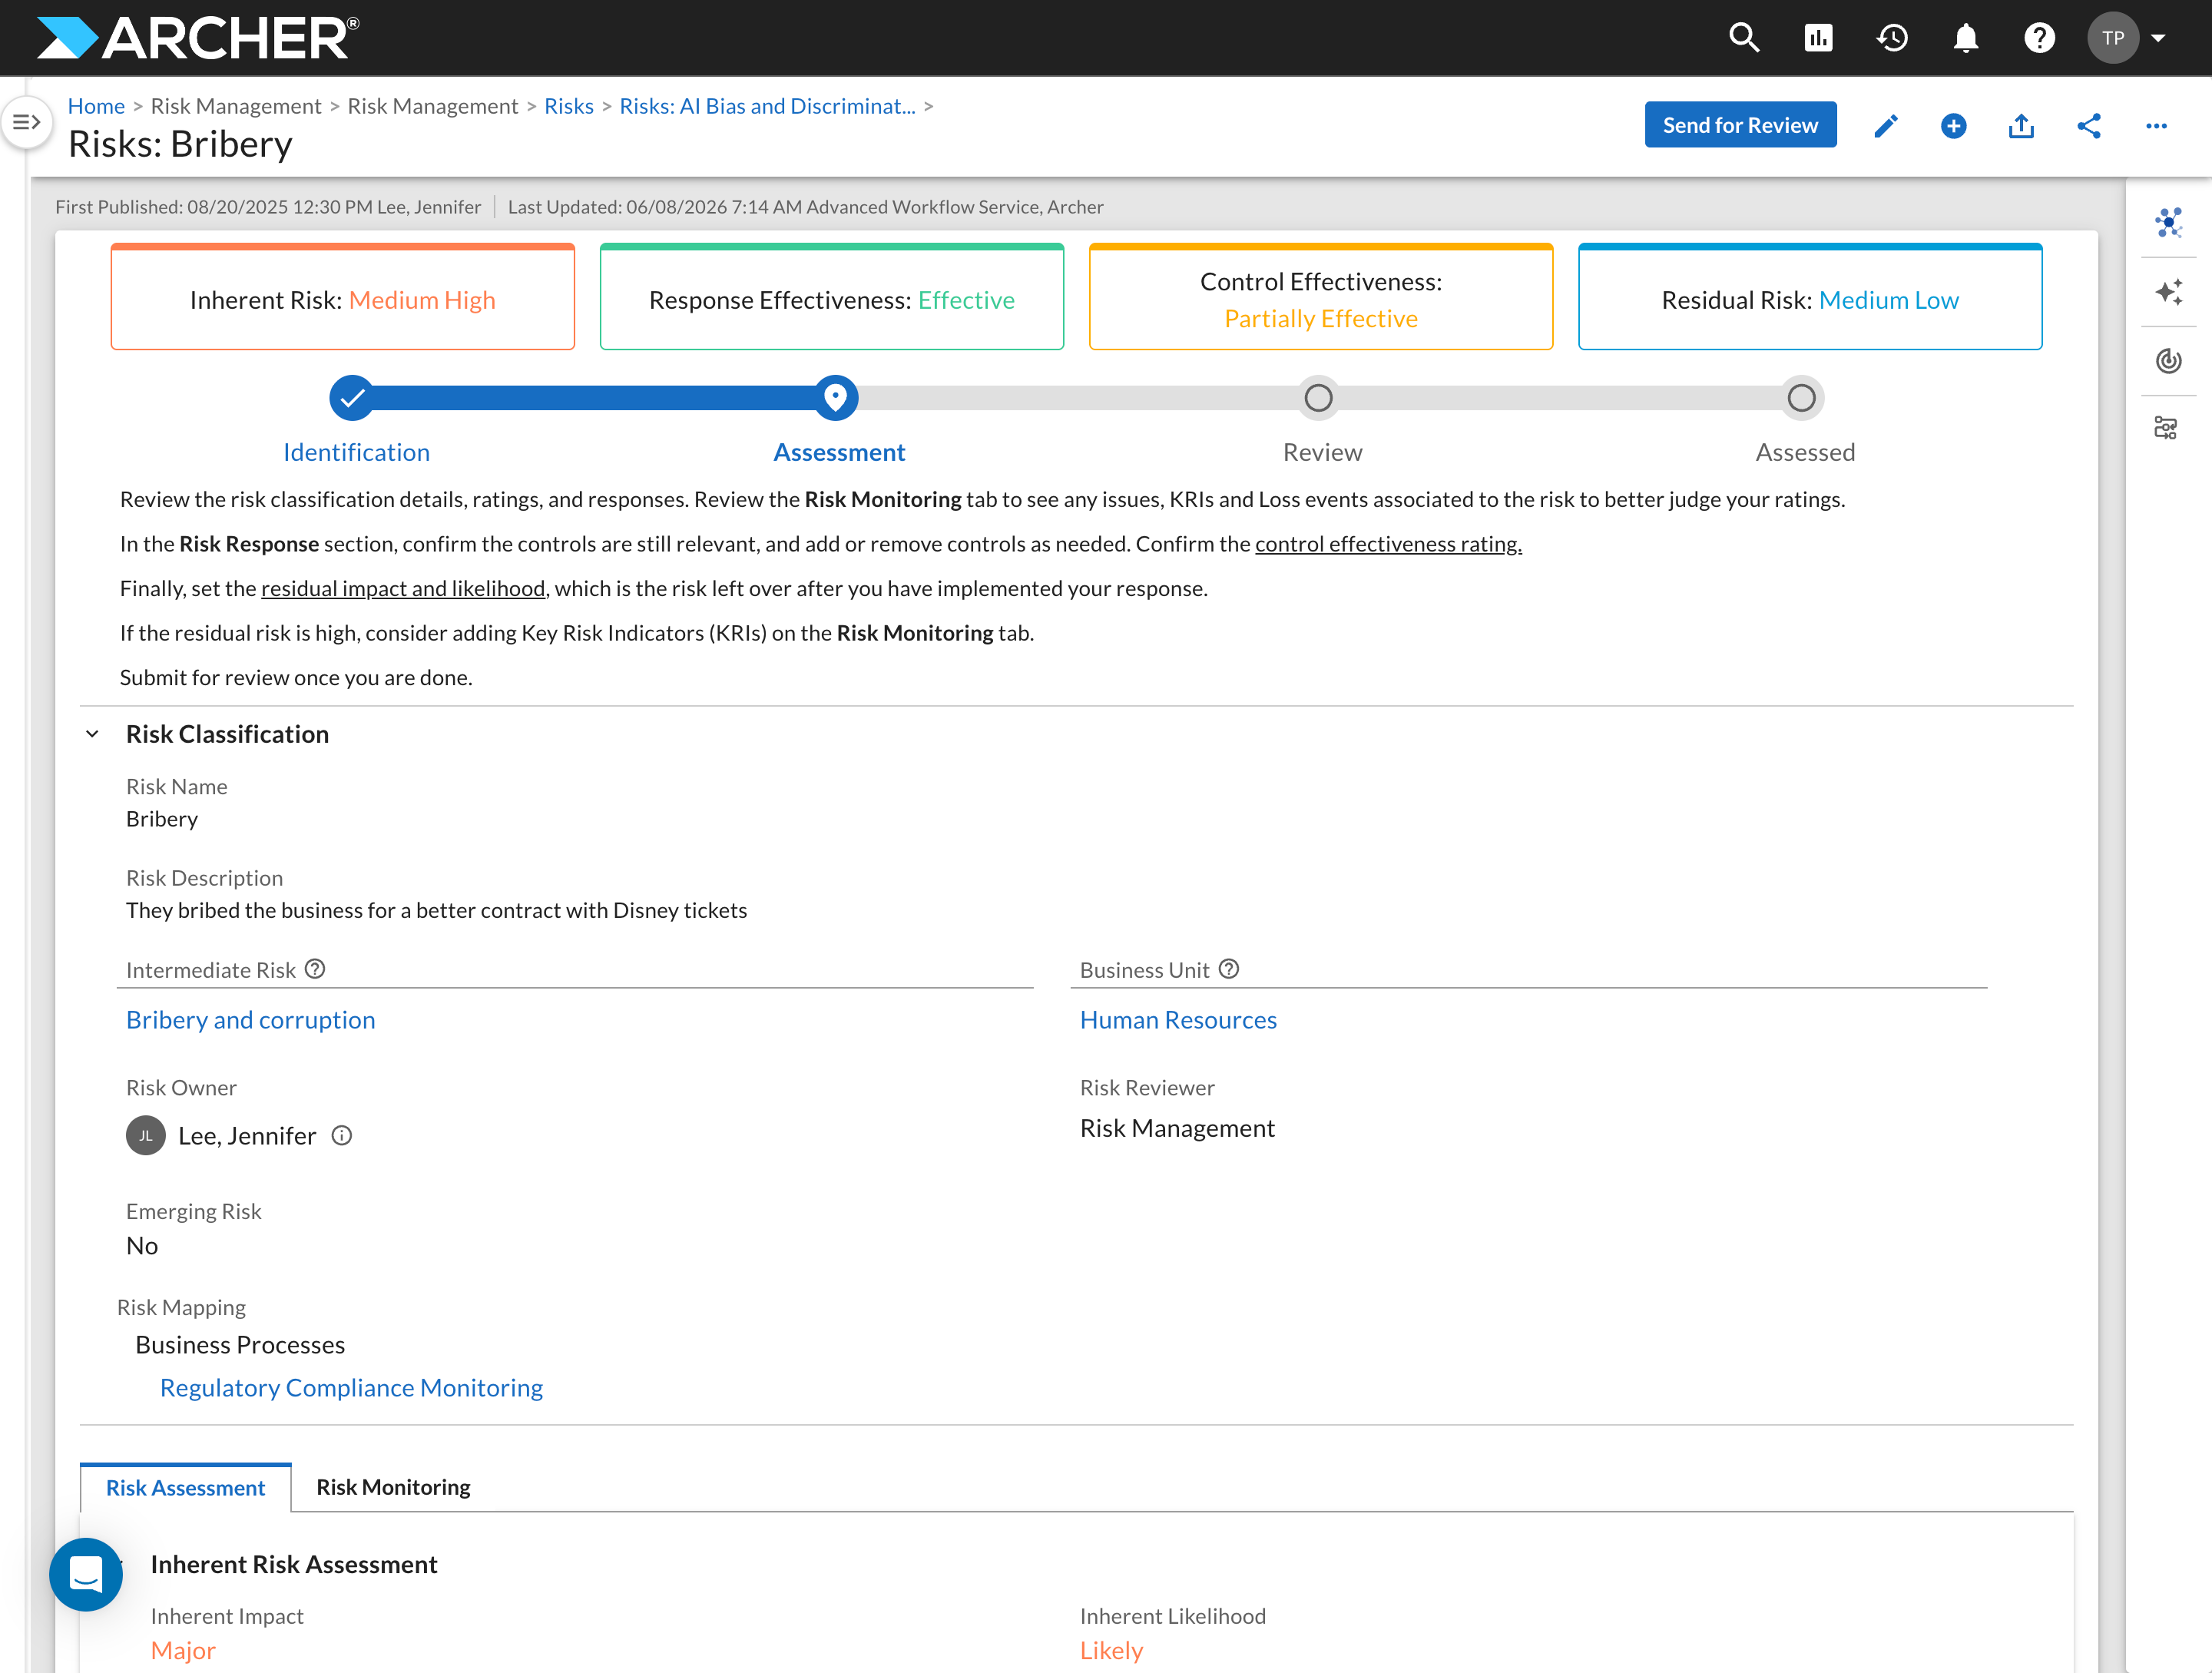Click the pencil edit record icon
The image size is (2212, 1673).
point(1885,125)
